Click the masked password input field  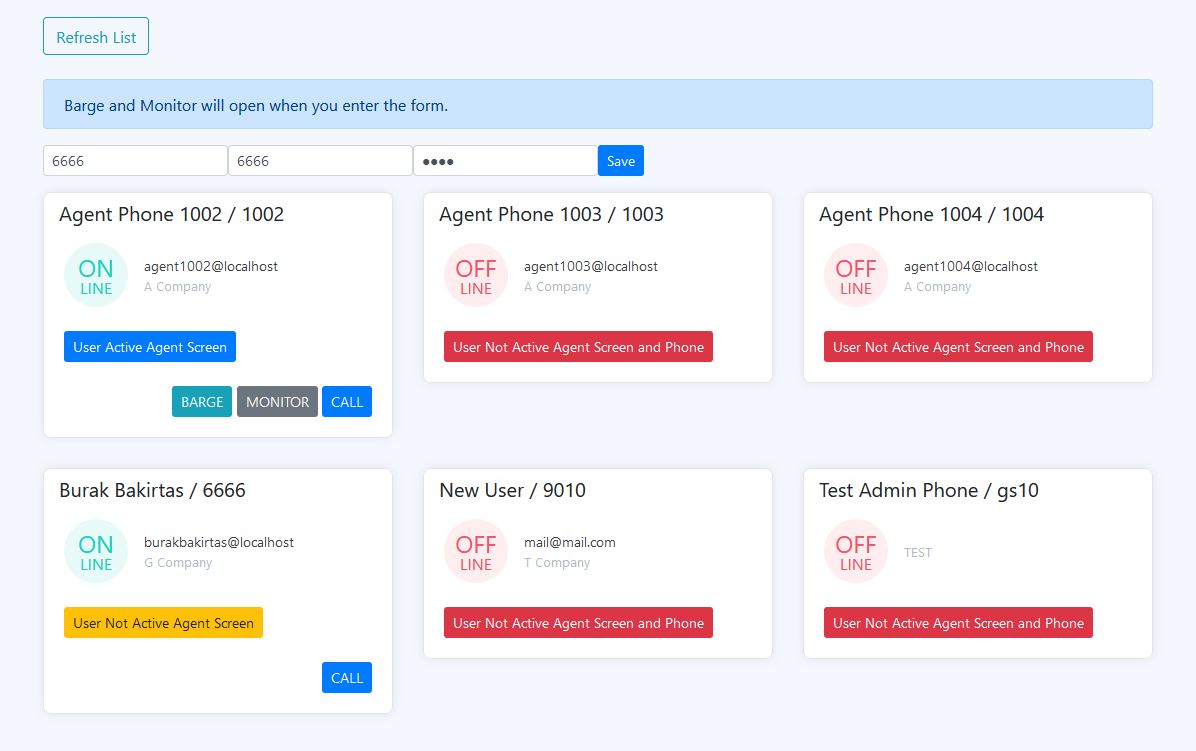(505, 160)
